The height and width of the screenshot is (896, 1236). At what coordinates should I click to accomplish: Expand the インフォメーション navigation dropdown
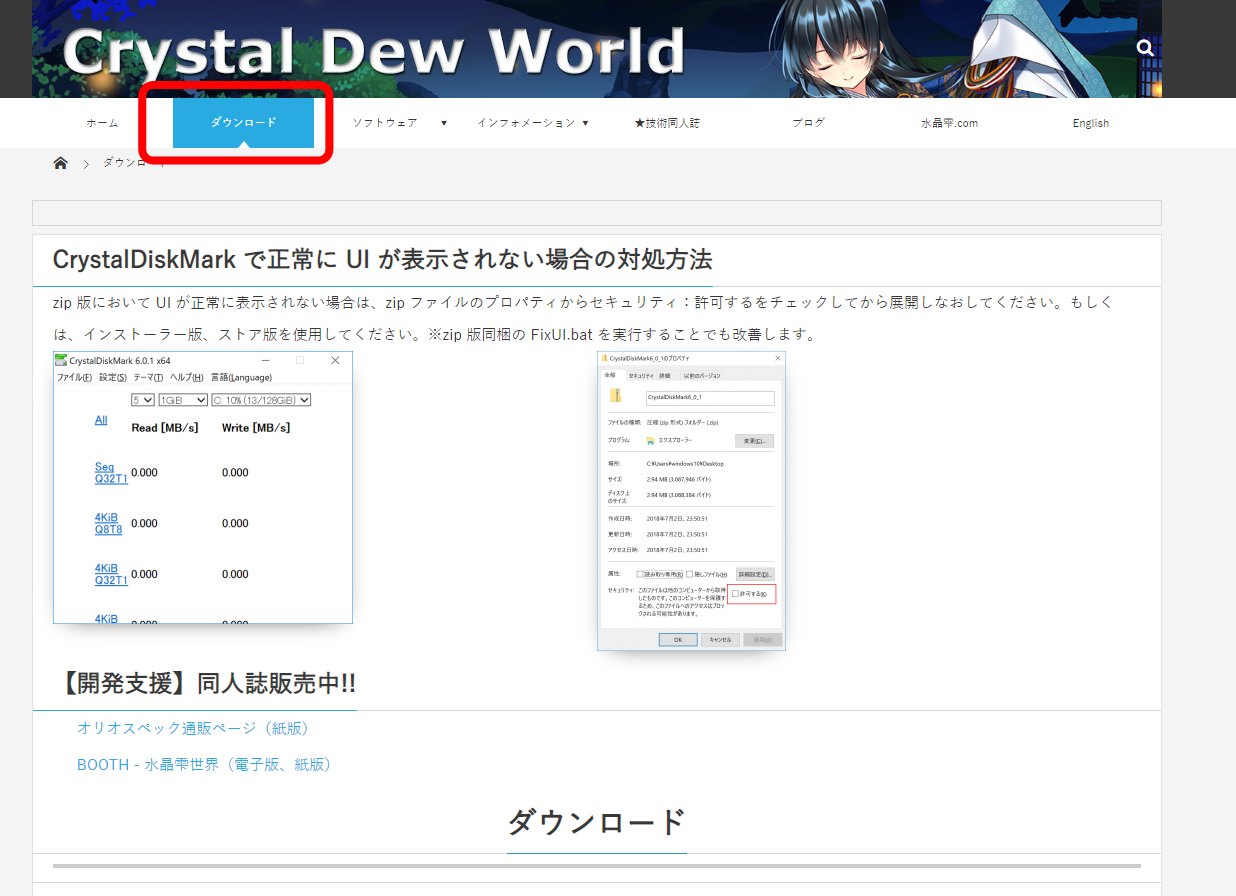585,123
